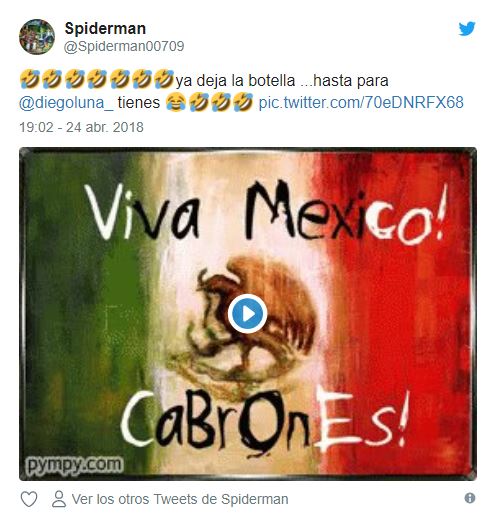Play the Viva Mexico video

coord(247,314)
